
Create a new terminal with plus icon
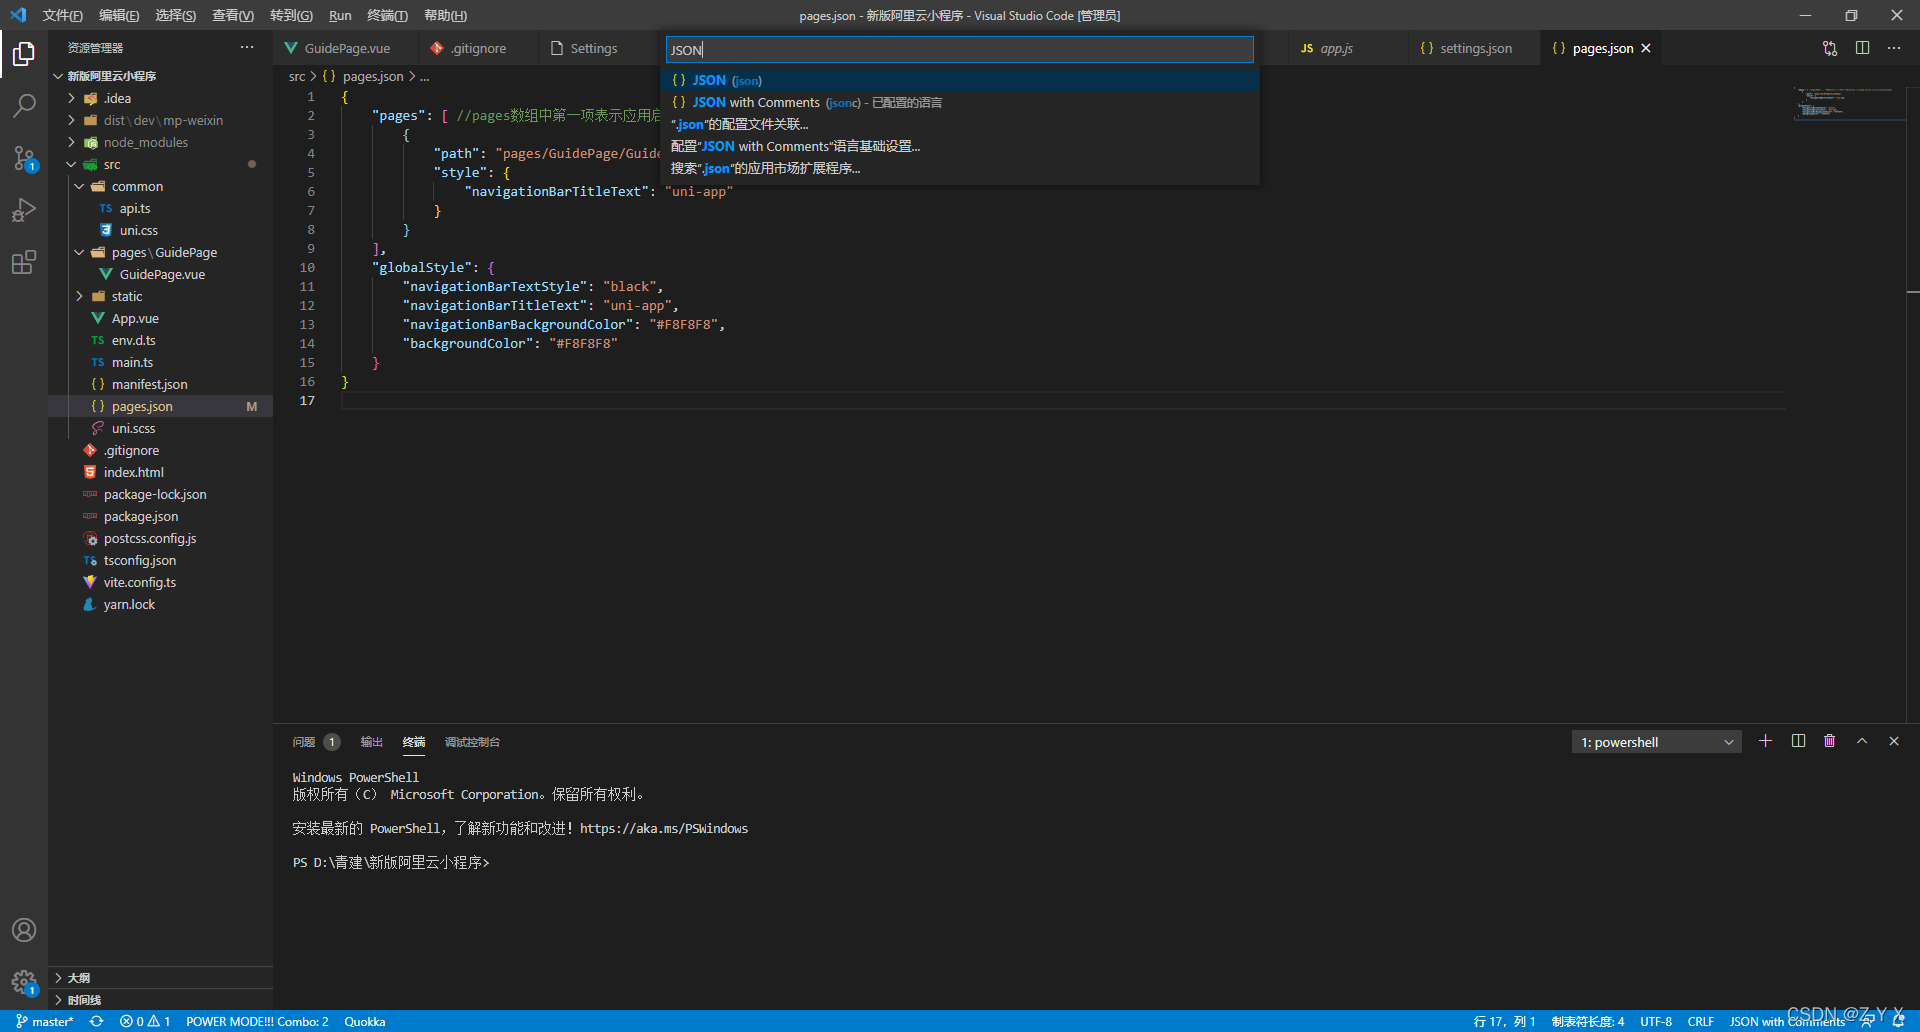[1765, 741]
